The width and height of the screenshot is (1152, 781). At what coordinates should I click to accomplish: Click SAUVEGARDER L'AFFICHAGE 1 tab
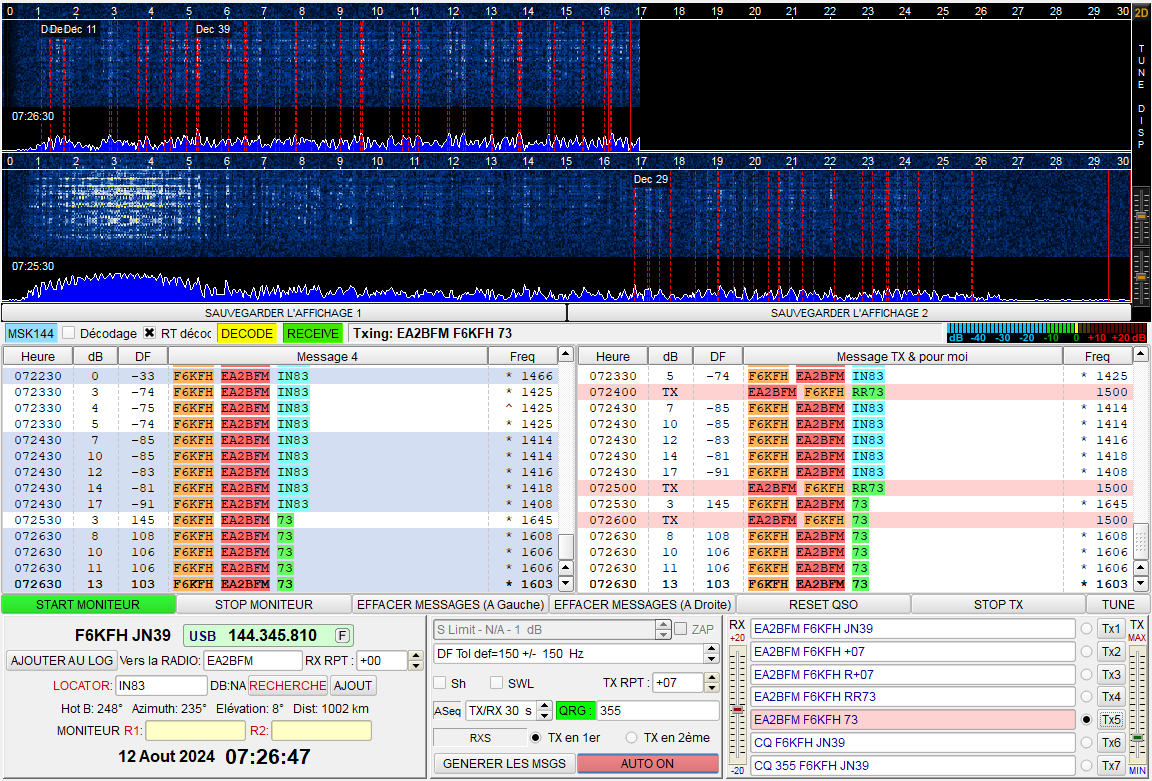pos(284,313)
